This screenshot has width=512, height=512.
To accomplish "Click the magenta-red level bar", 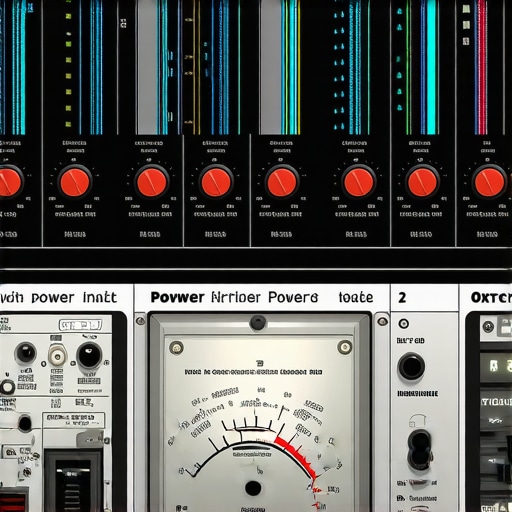I will [482, 67].
